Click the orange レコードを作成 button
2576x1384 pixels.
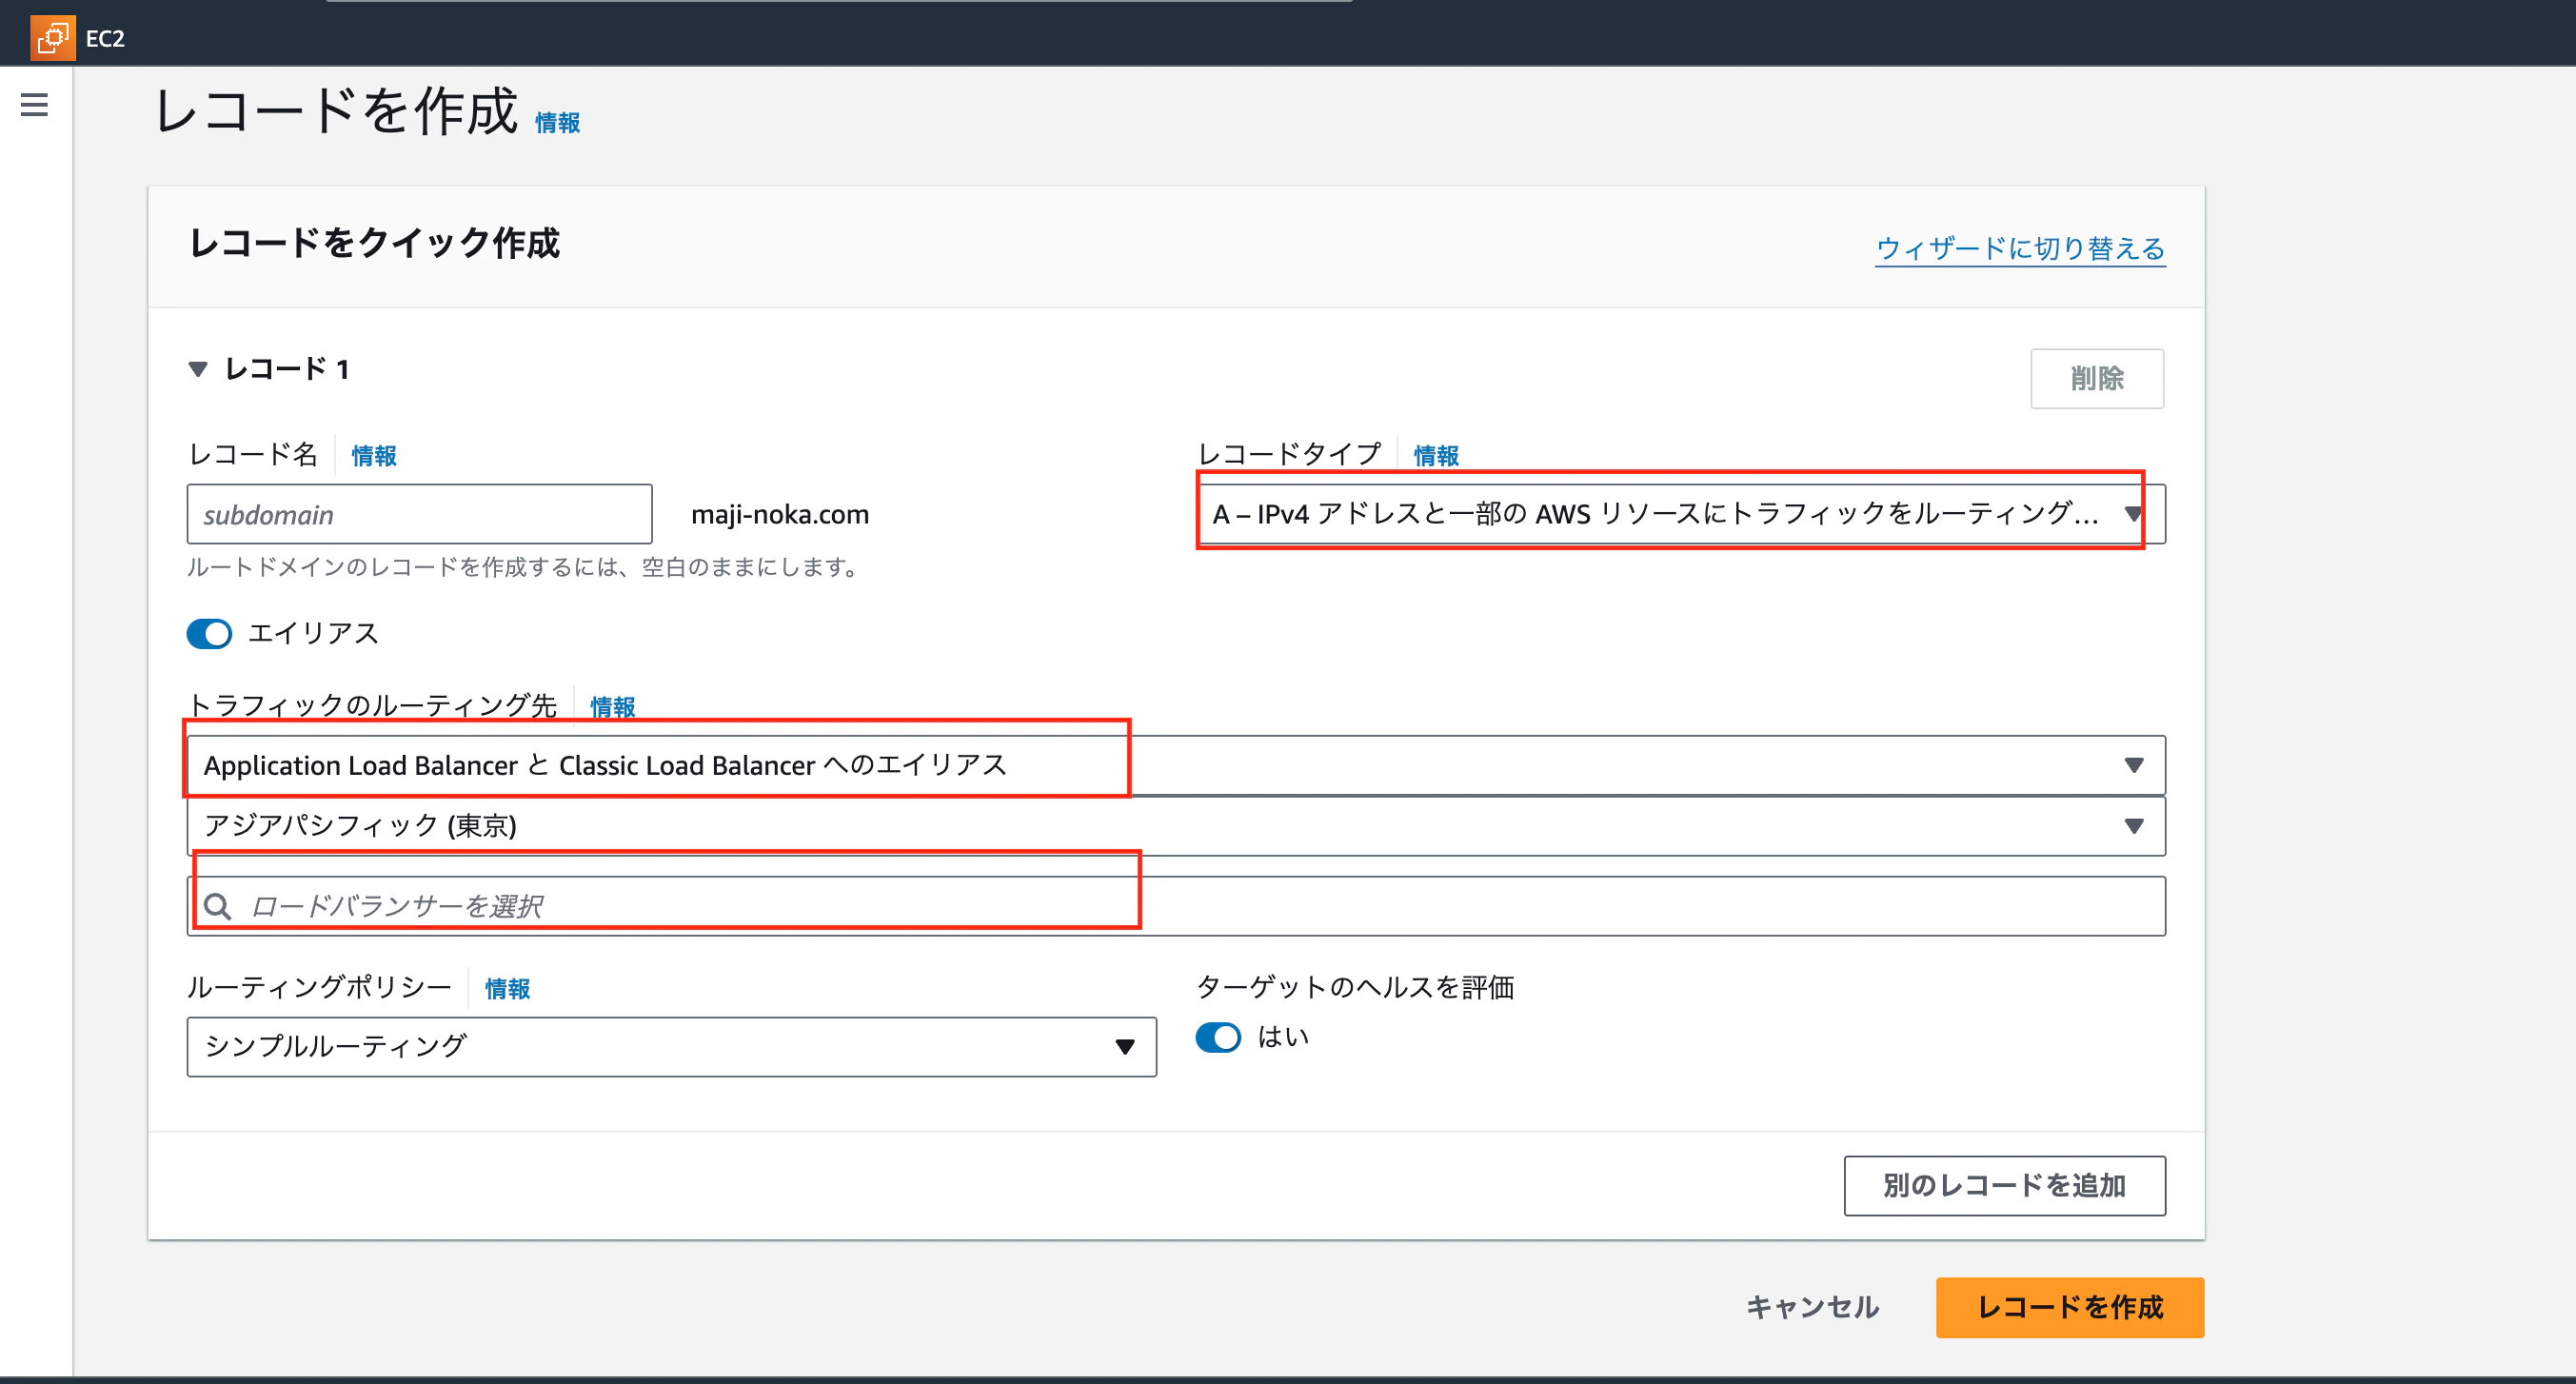(2070, 1307)
